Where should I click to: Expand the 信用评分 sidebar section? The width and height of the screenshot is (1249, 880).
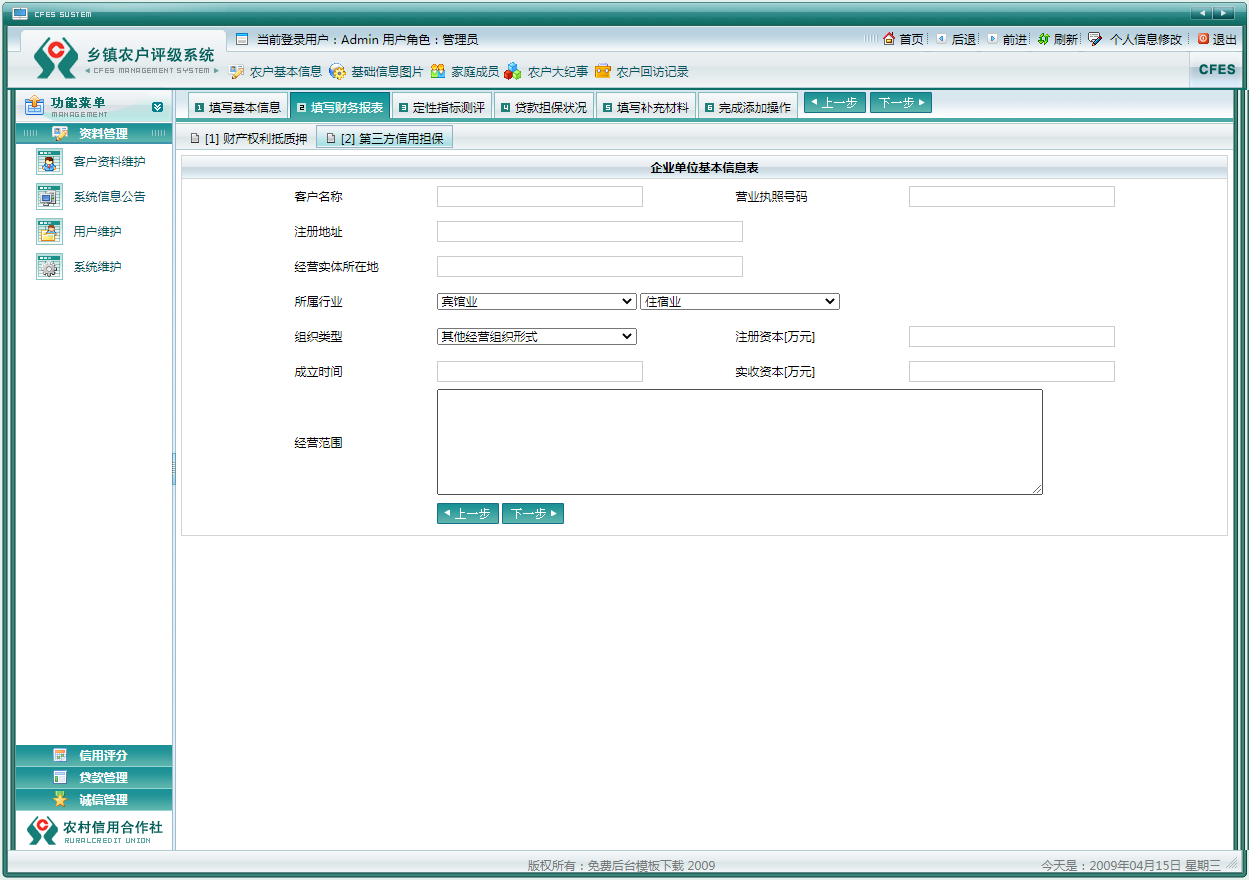[x=94, y=755]
